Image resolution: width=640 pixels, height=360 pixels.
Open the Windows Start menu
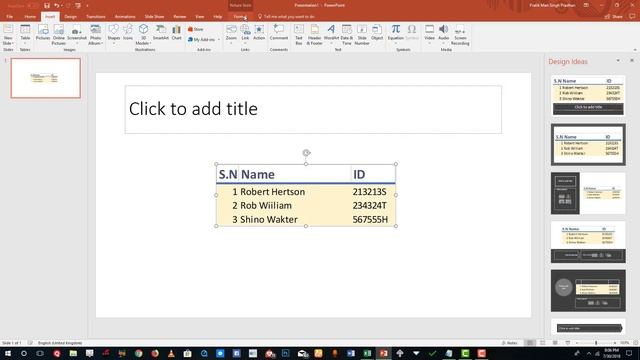8,353
